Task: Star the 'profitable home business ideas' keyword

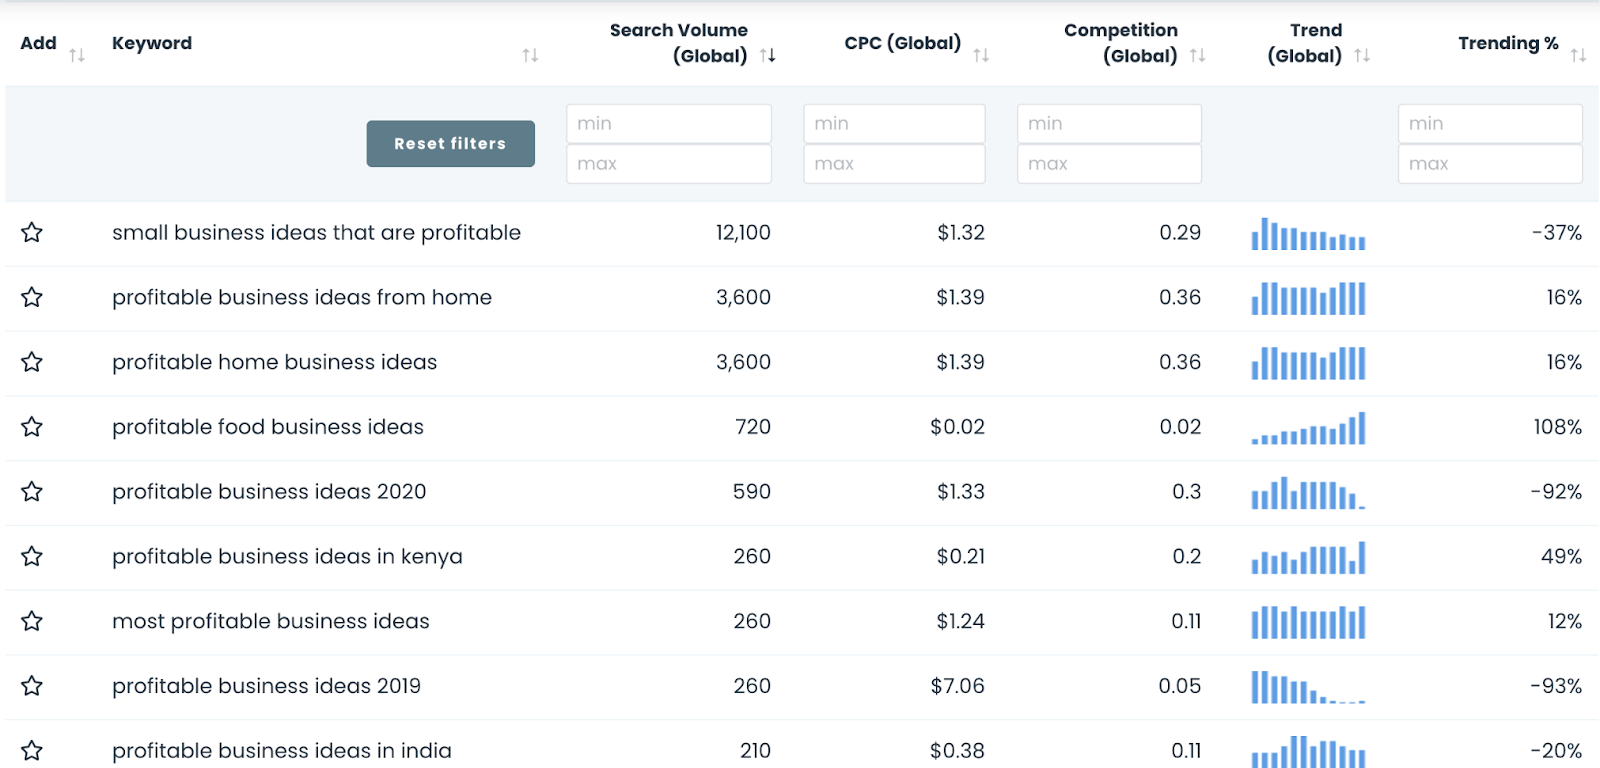Action: (32, 362)
